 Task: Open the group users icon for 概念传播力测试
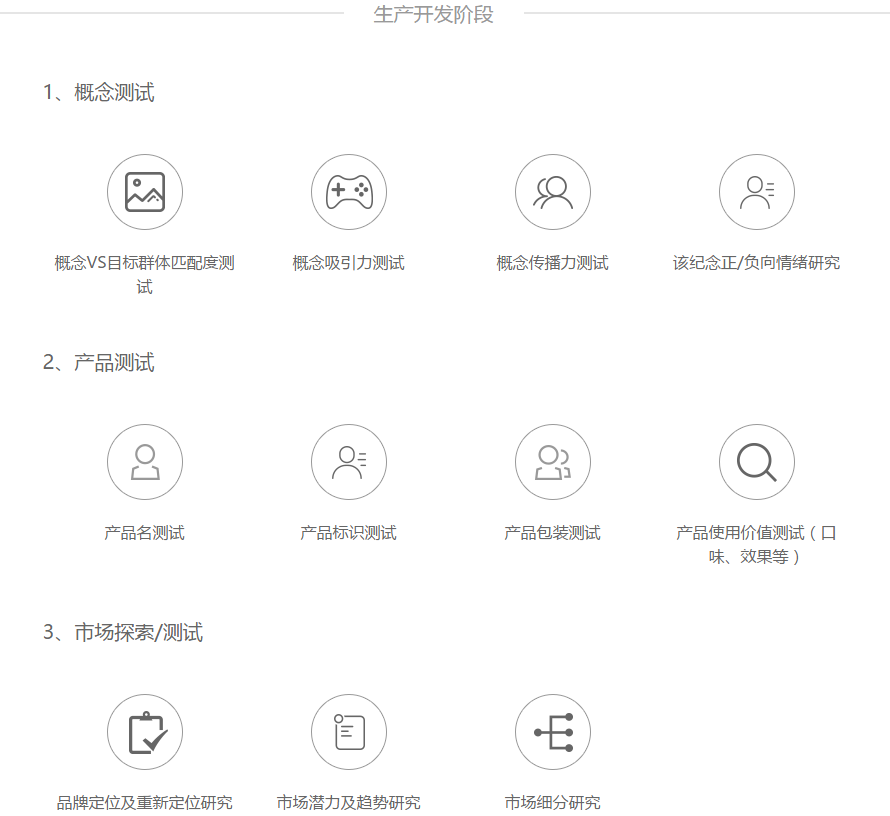pyautogui.click(x=553, y=192)
